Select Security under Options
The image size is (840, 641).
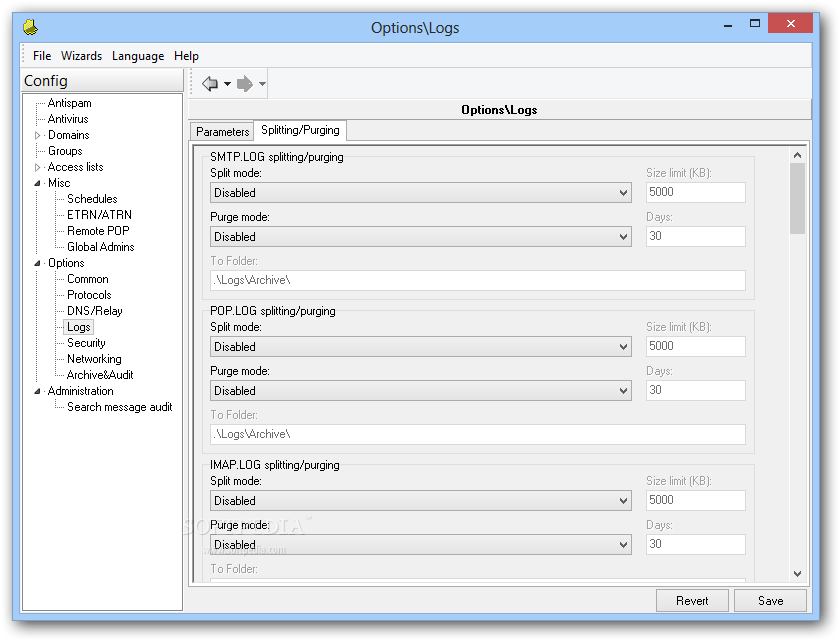[86, 343]
